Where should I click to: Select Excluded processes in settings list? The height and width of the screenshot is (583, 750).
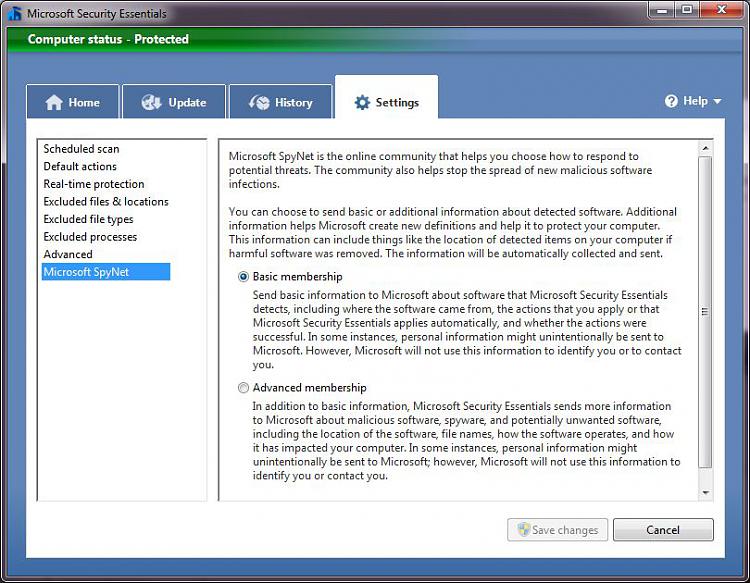click(x=90, y=237)
